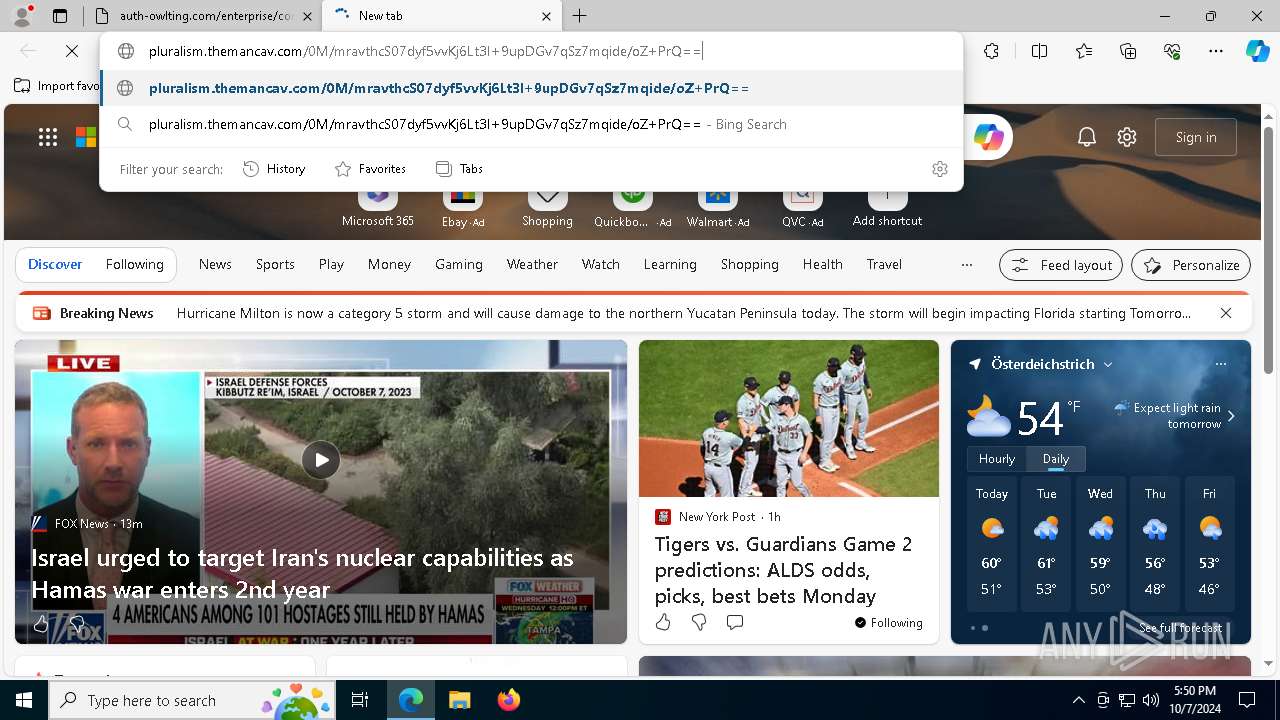Image resolution: width=1280 pixels, height=720 pixels.
Task: Open the Weather category
Action: point(532,265)
